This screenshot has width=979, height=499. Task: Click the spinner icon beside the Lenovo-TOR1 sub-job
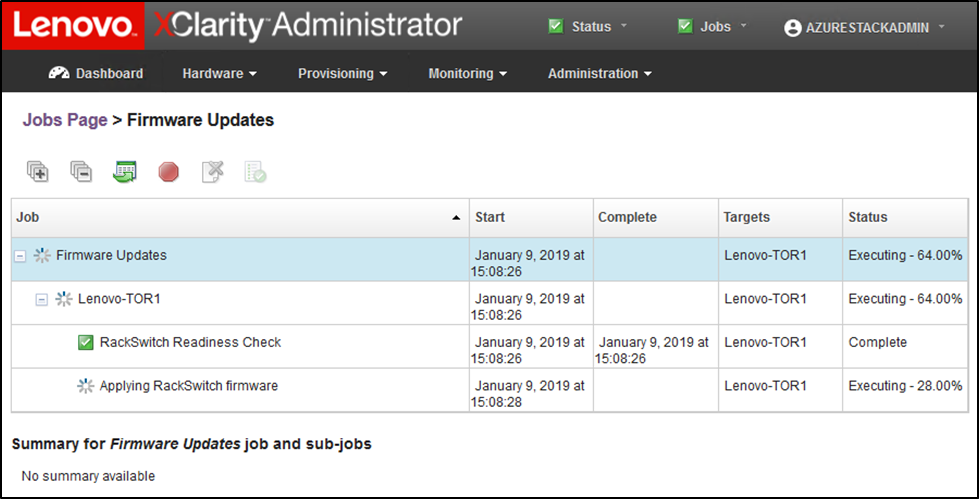[64, 299]
